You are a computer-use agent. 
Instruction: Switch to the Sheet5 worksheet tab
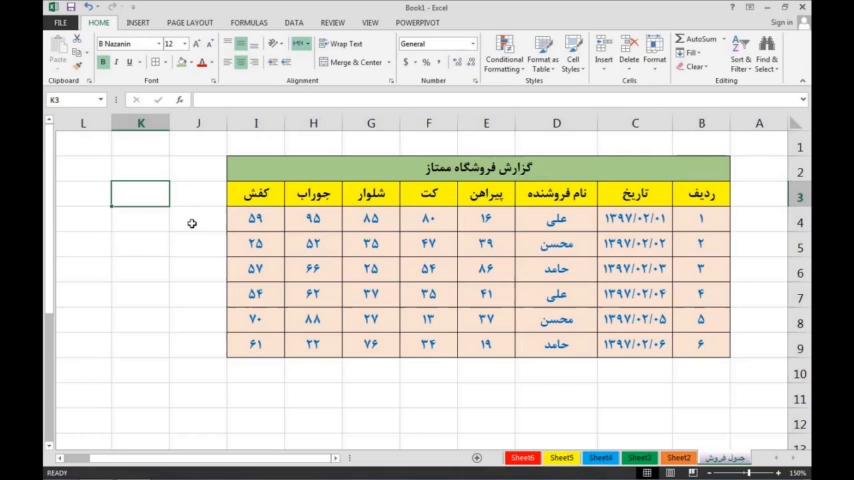[562, 458]
